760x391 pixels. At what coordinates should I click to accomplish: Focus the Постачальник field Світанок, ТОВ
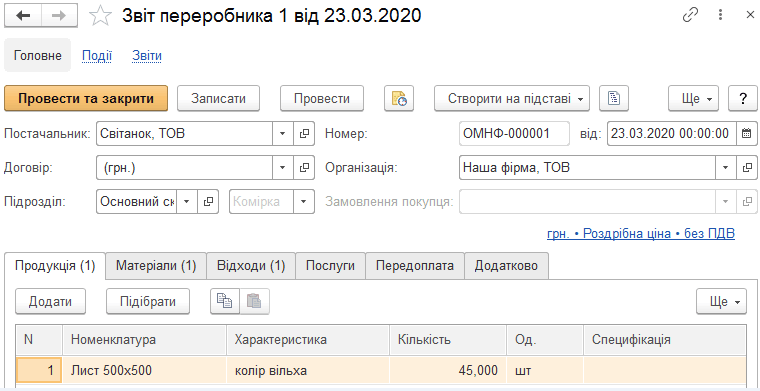tap(185, 133)
